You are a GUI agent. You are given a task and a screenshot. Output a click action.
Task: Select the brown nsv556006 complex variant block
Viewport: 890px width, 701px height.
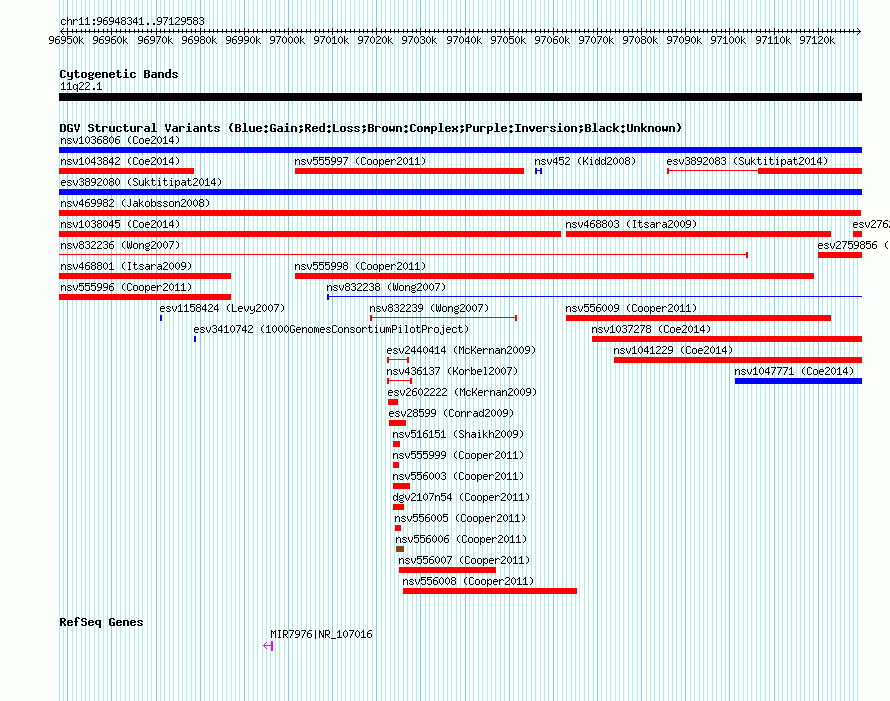pyautogui.click(x=400, y=549)
